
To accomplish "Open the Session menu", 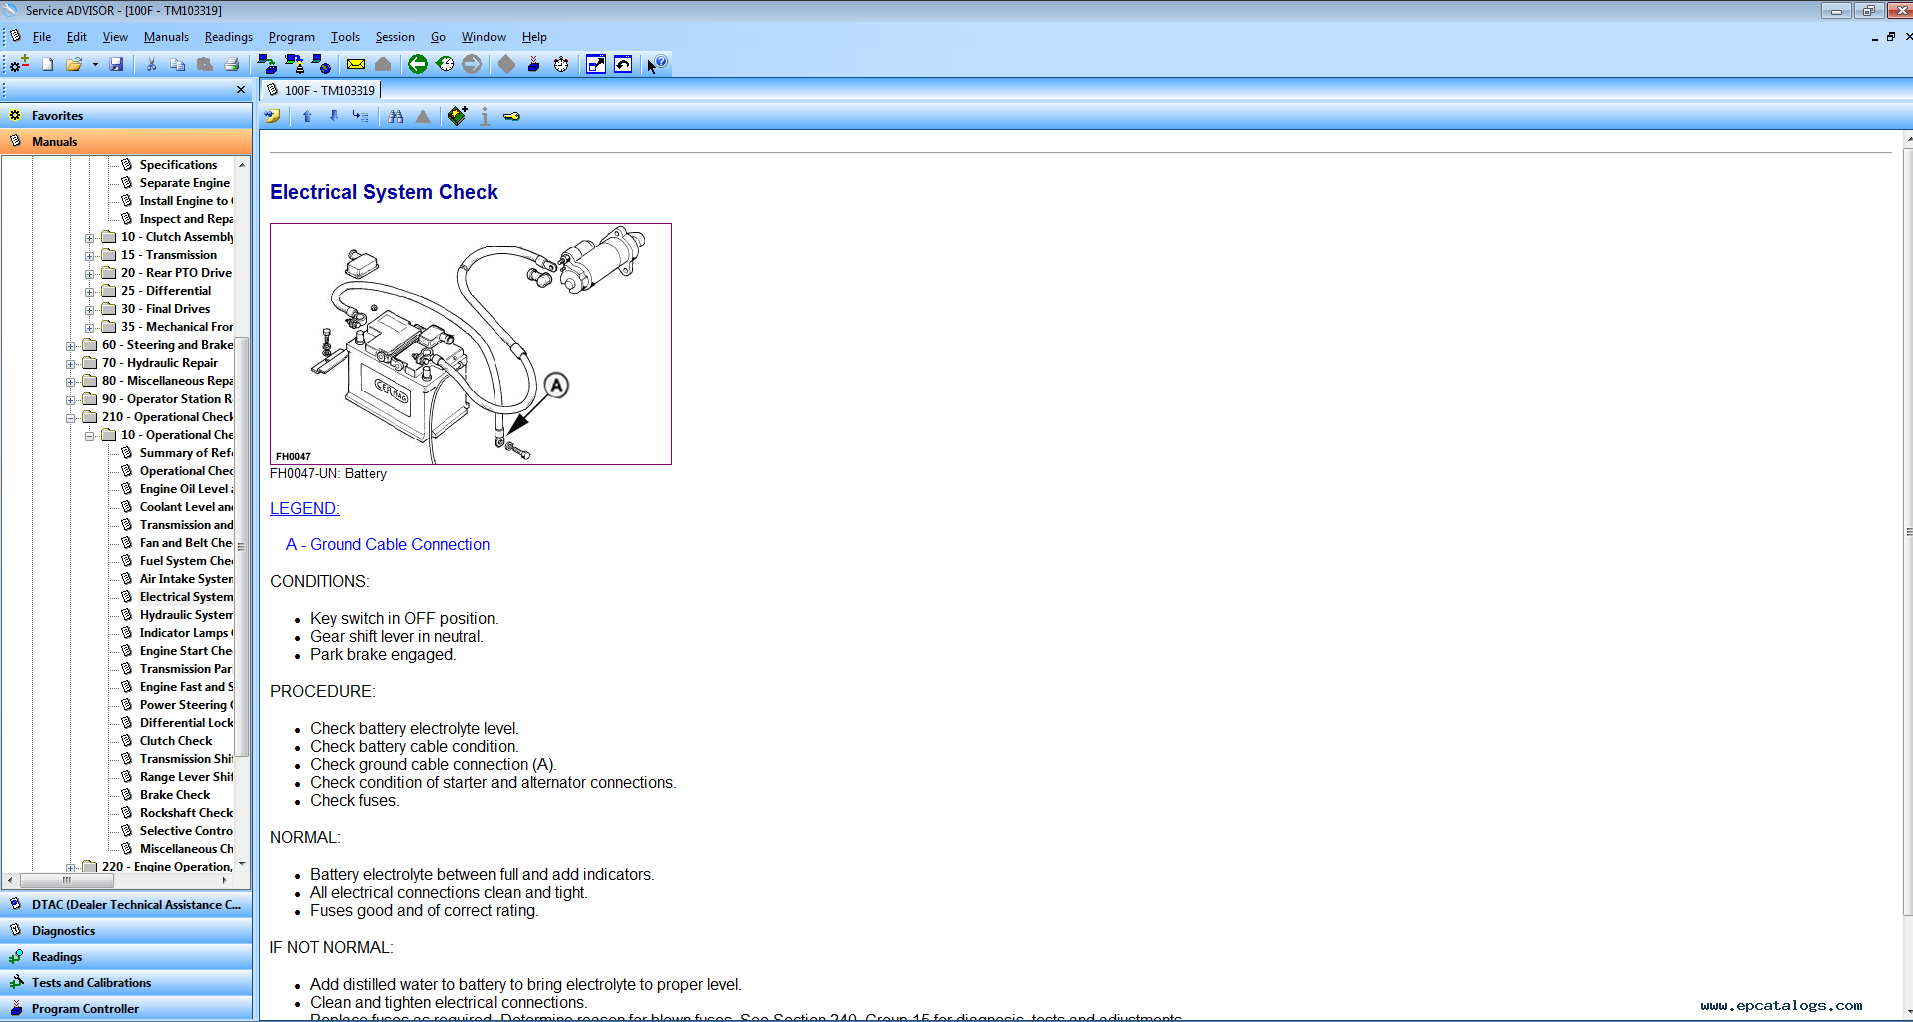I will 395,37.
